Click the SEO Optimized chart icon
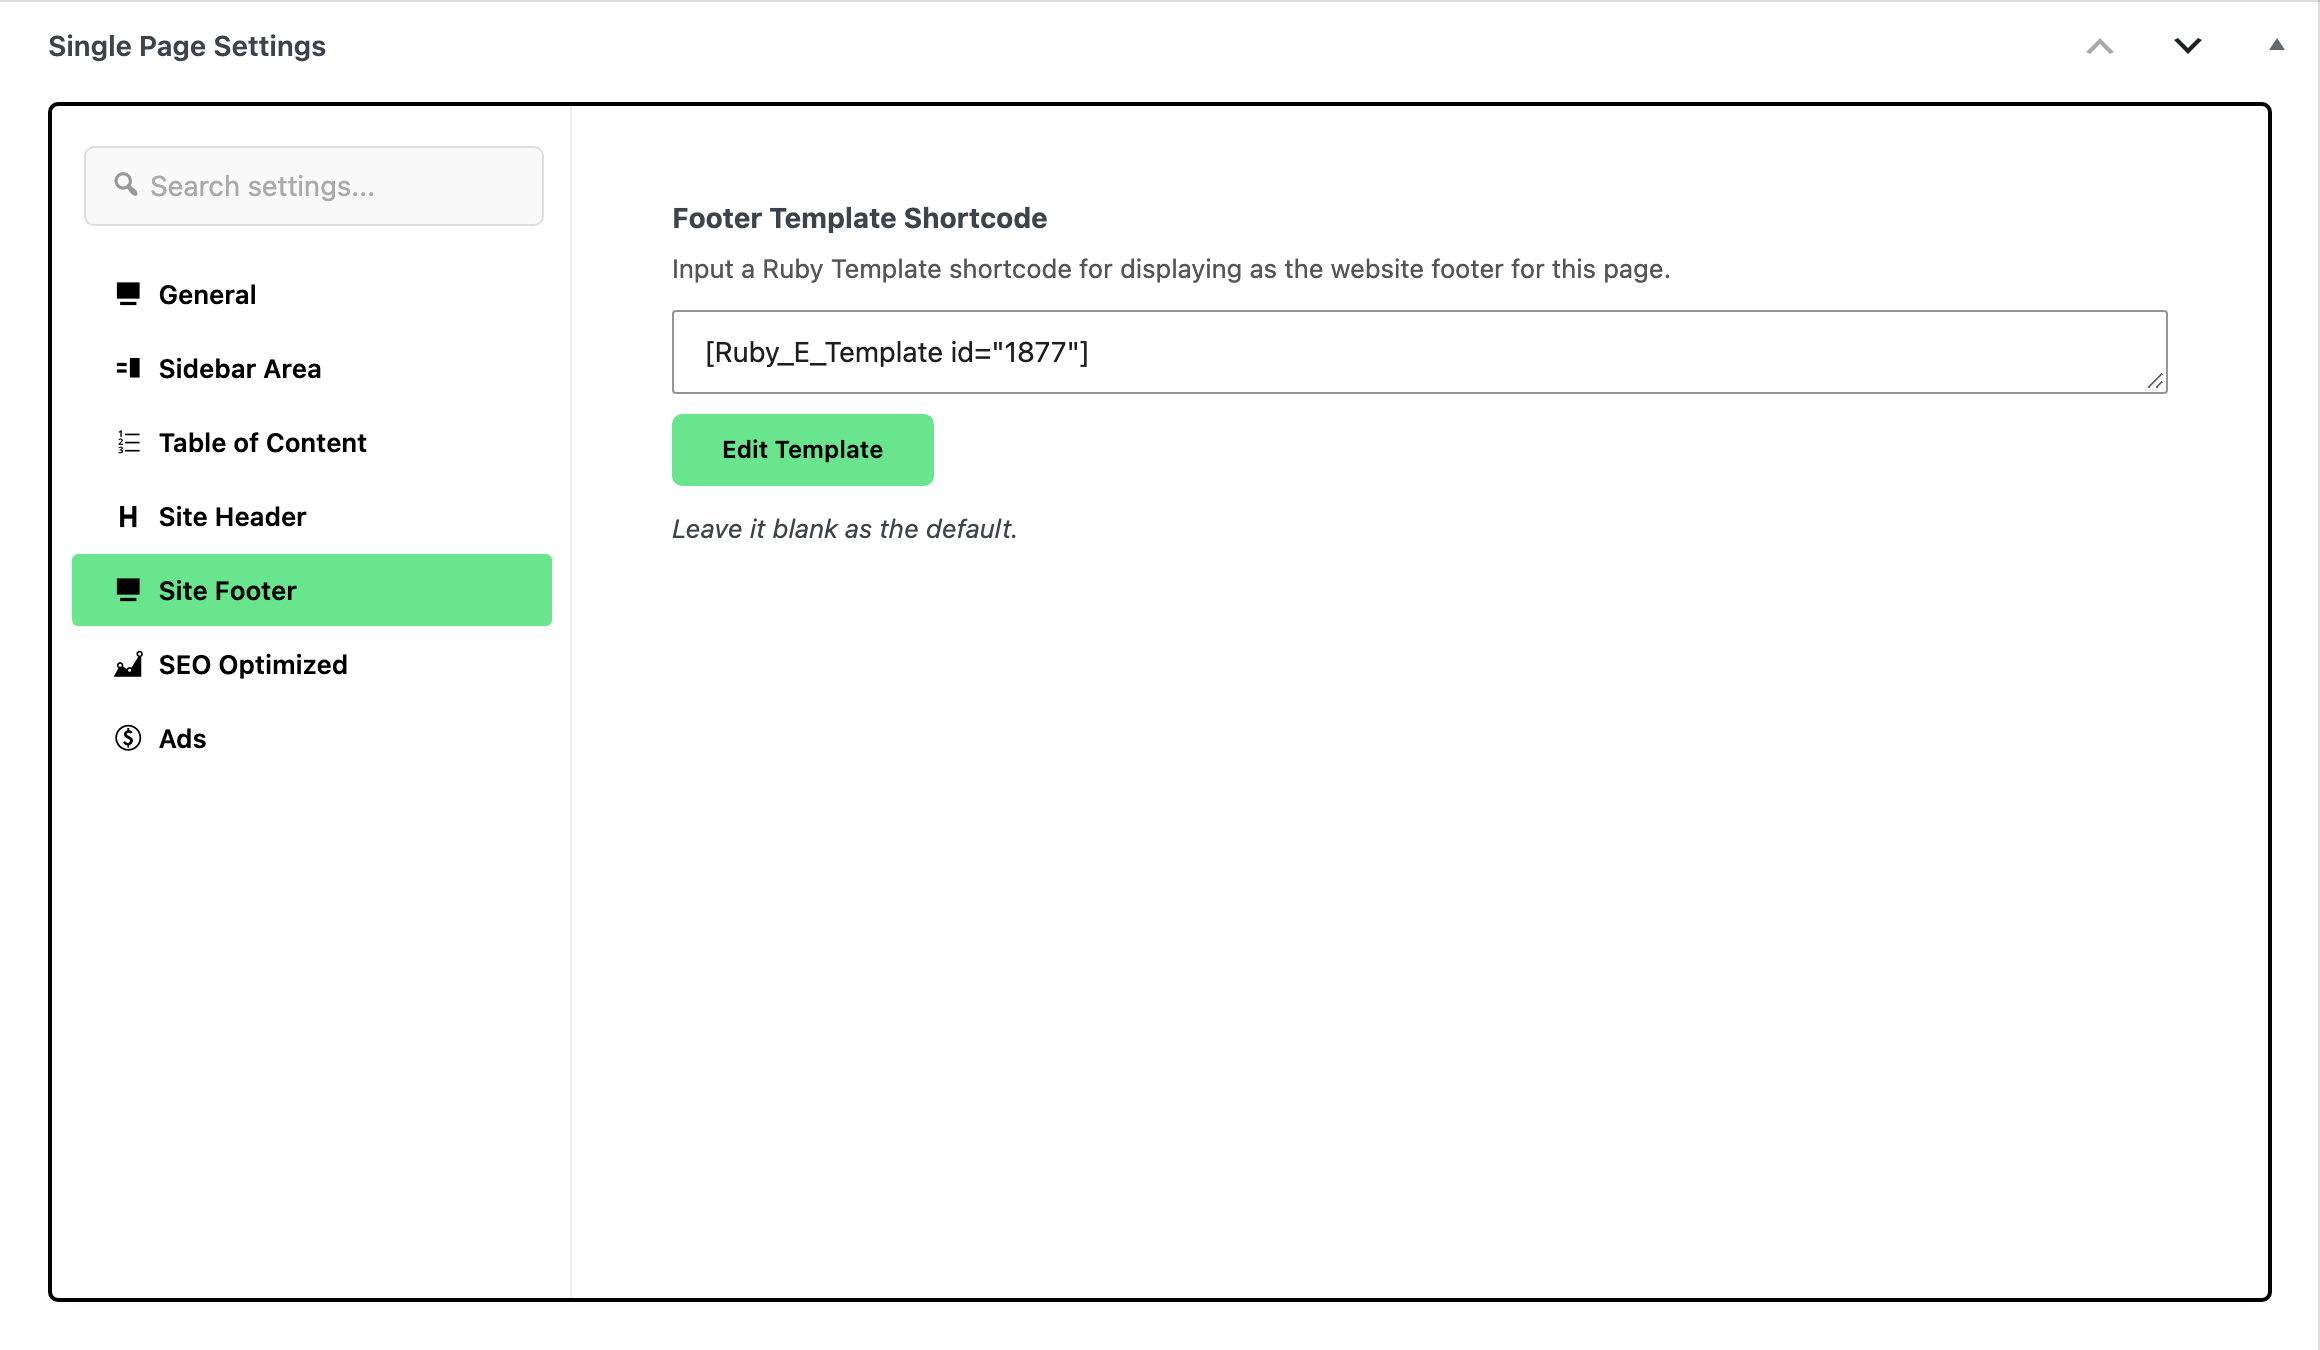This screenshot has height=1350, width=2320. point(128,664)
